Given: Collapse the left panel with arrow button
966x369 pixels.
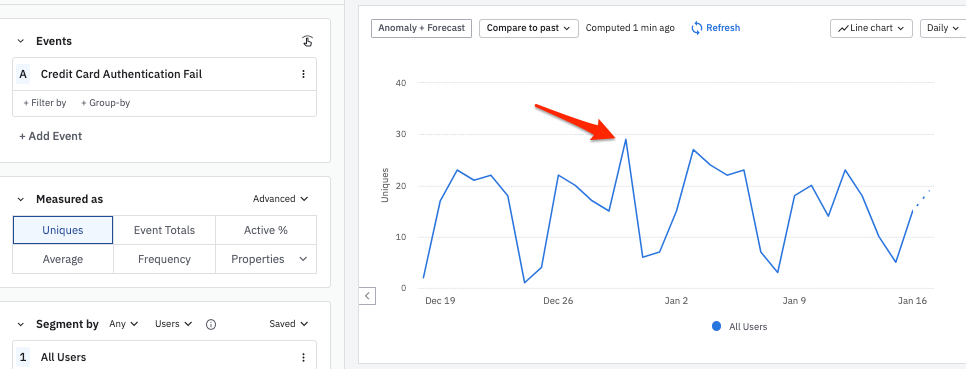Looking at the screenshot, I should (367, 296).
